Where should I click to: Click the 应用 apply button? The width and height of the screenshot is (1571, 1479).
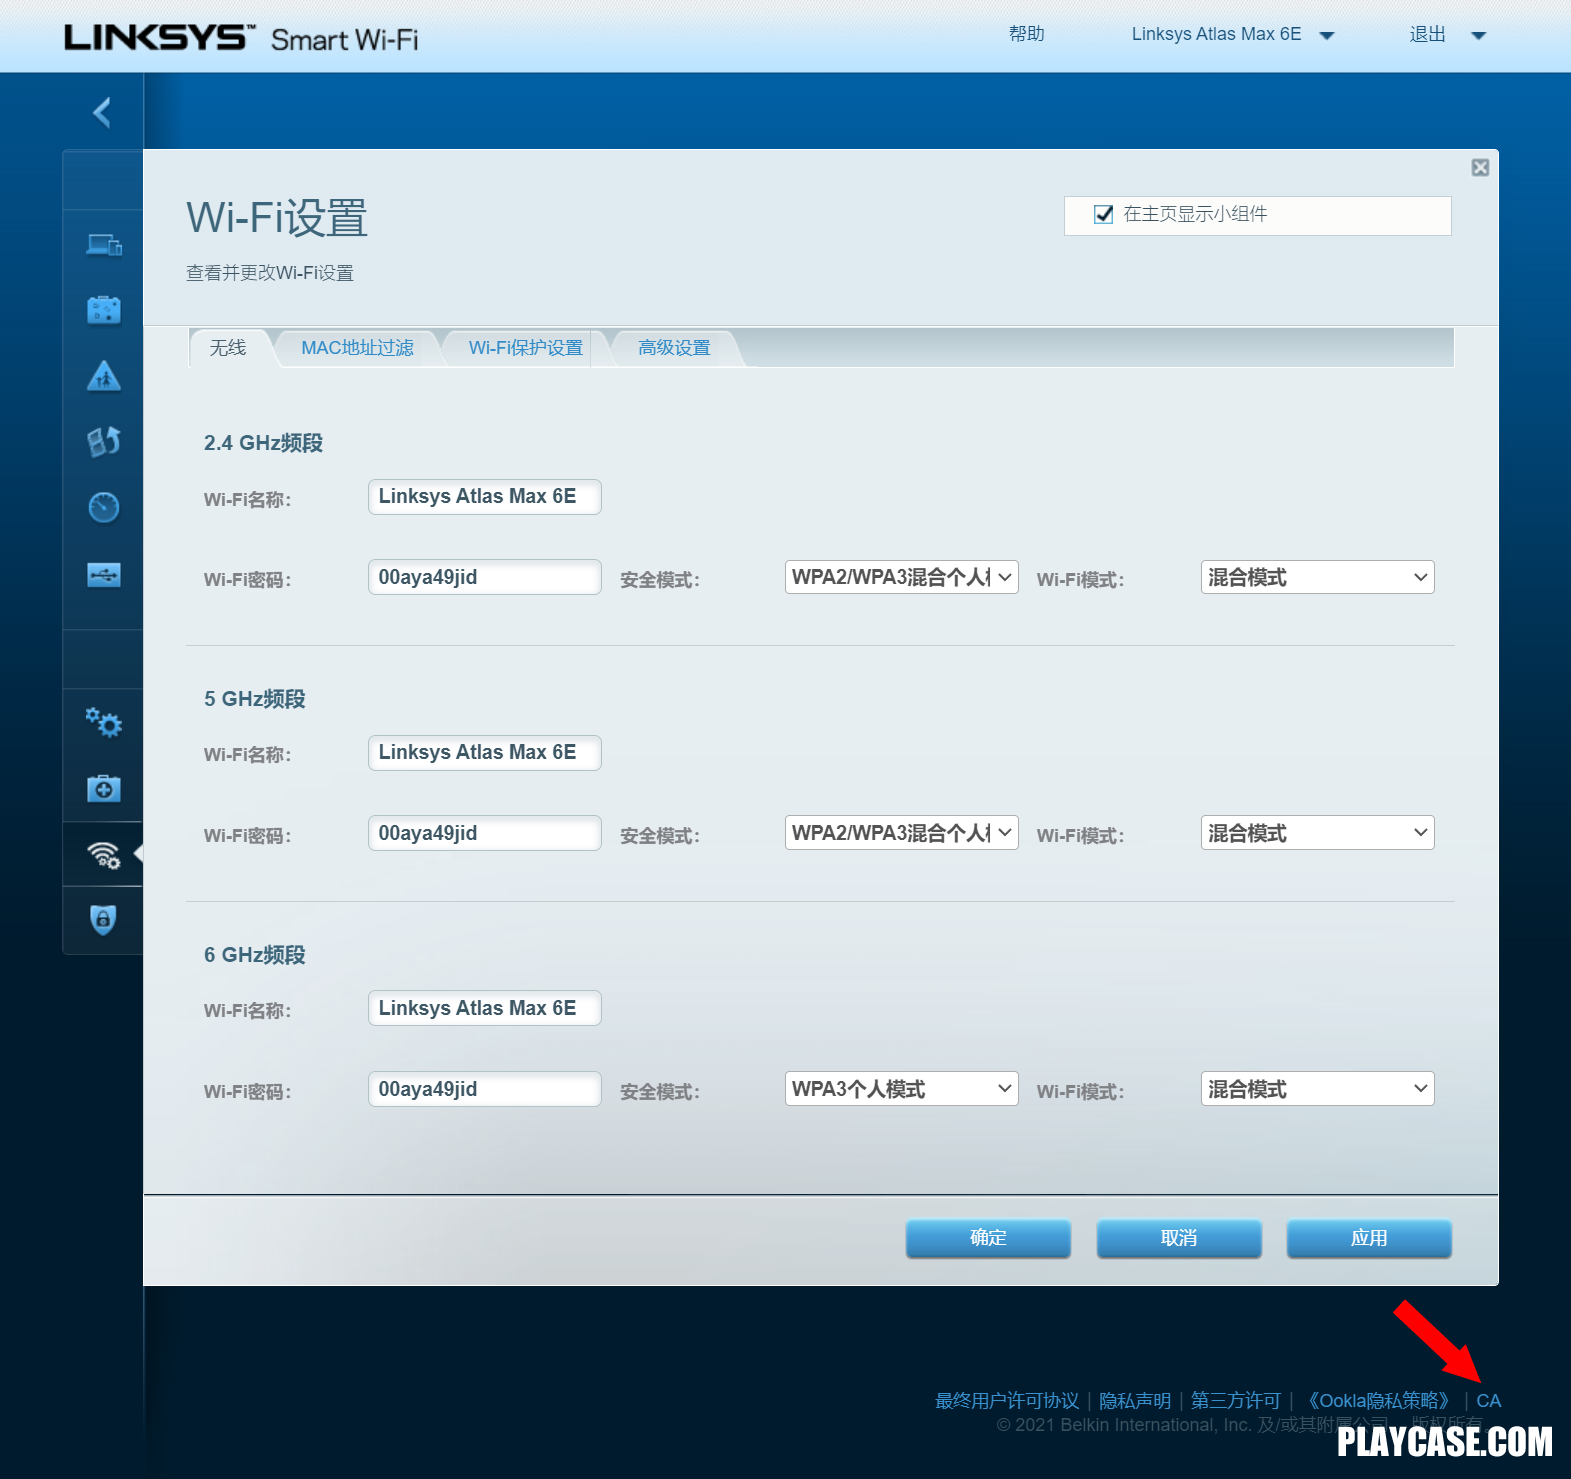pos(1369,1238)
